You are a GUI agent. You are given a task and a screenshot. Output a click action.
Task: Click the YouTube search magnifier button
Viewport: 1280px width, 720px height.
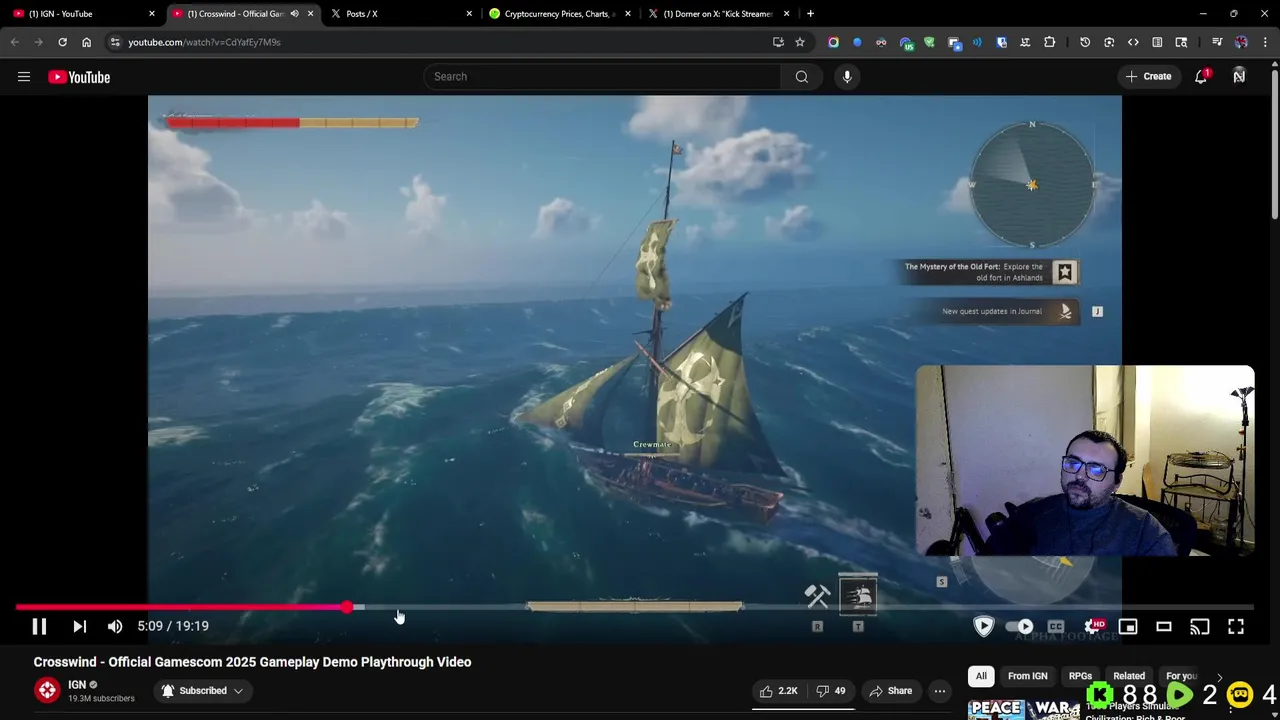(802, 77)
